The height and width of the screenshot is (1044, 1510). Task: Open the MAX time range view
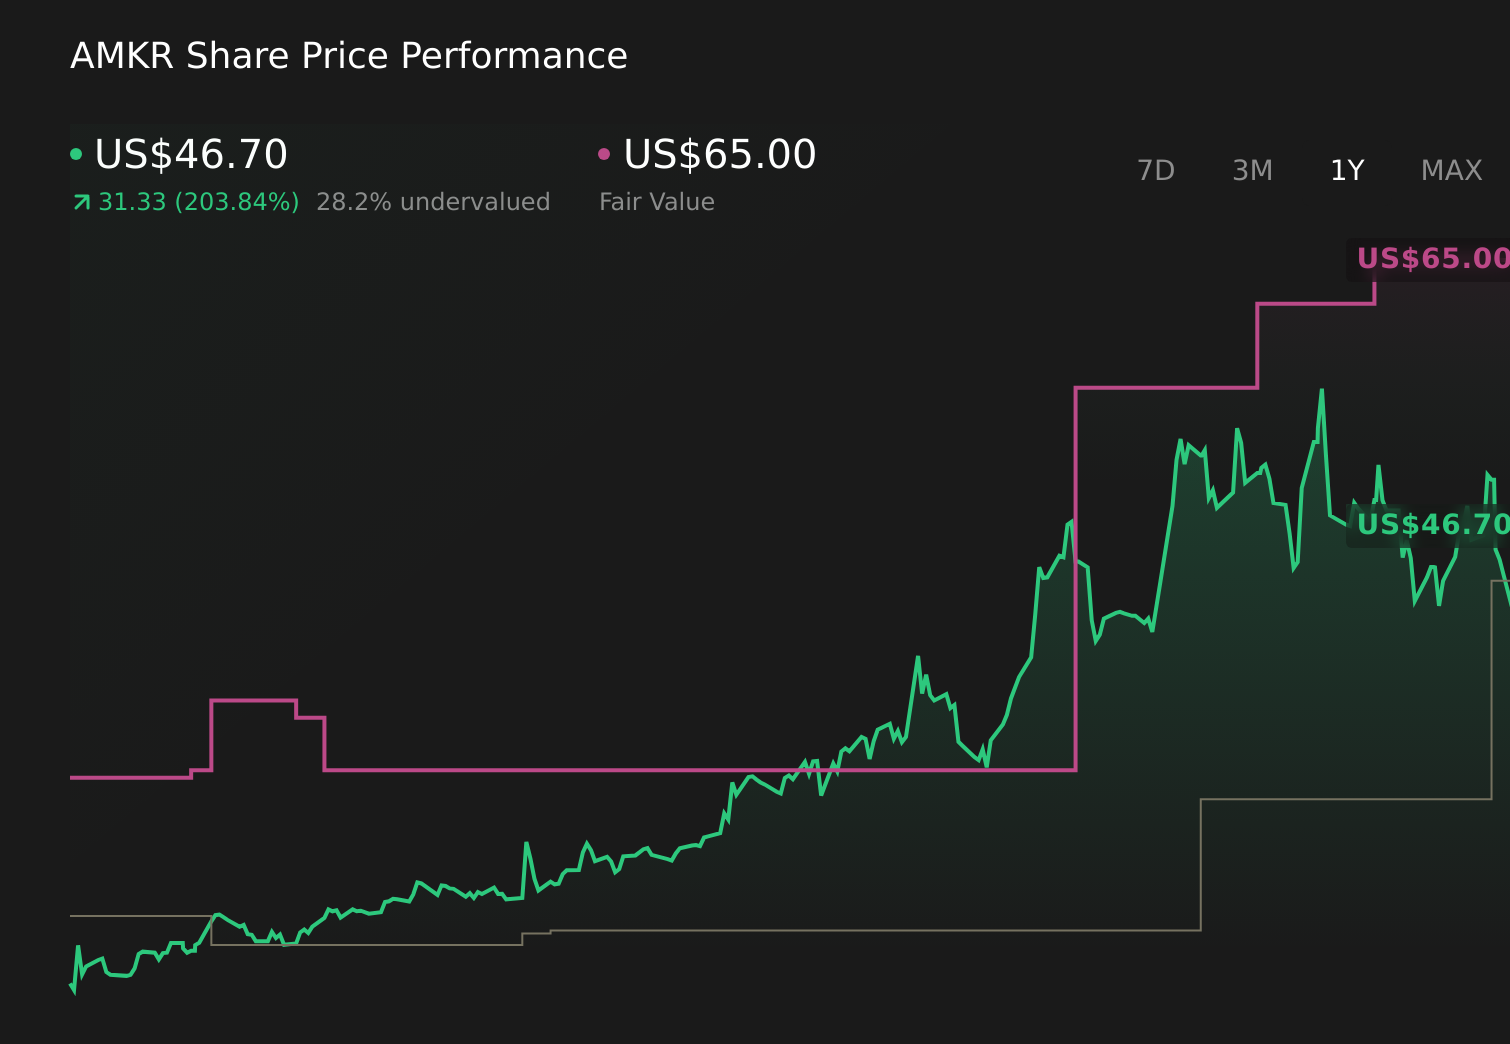1450,170
